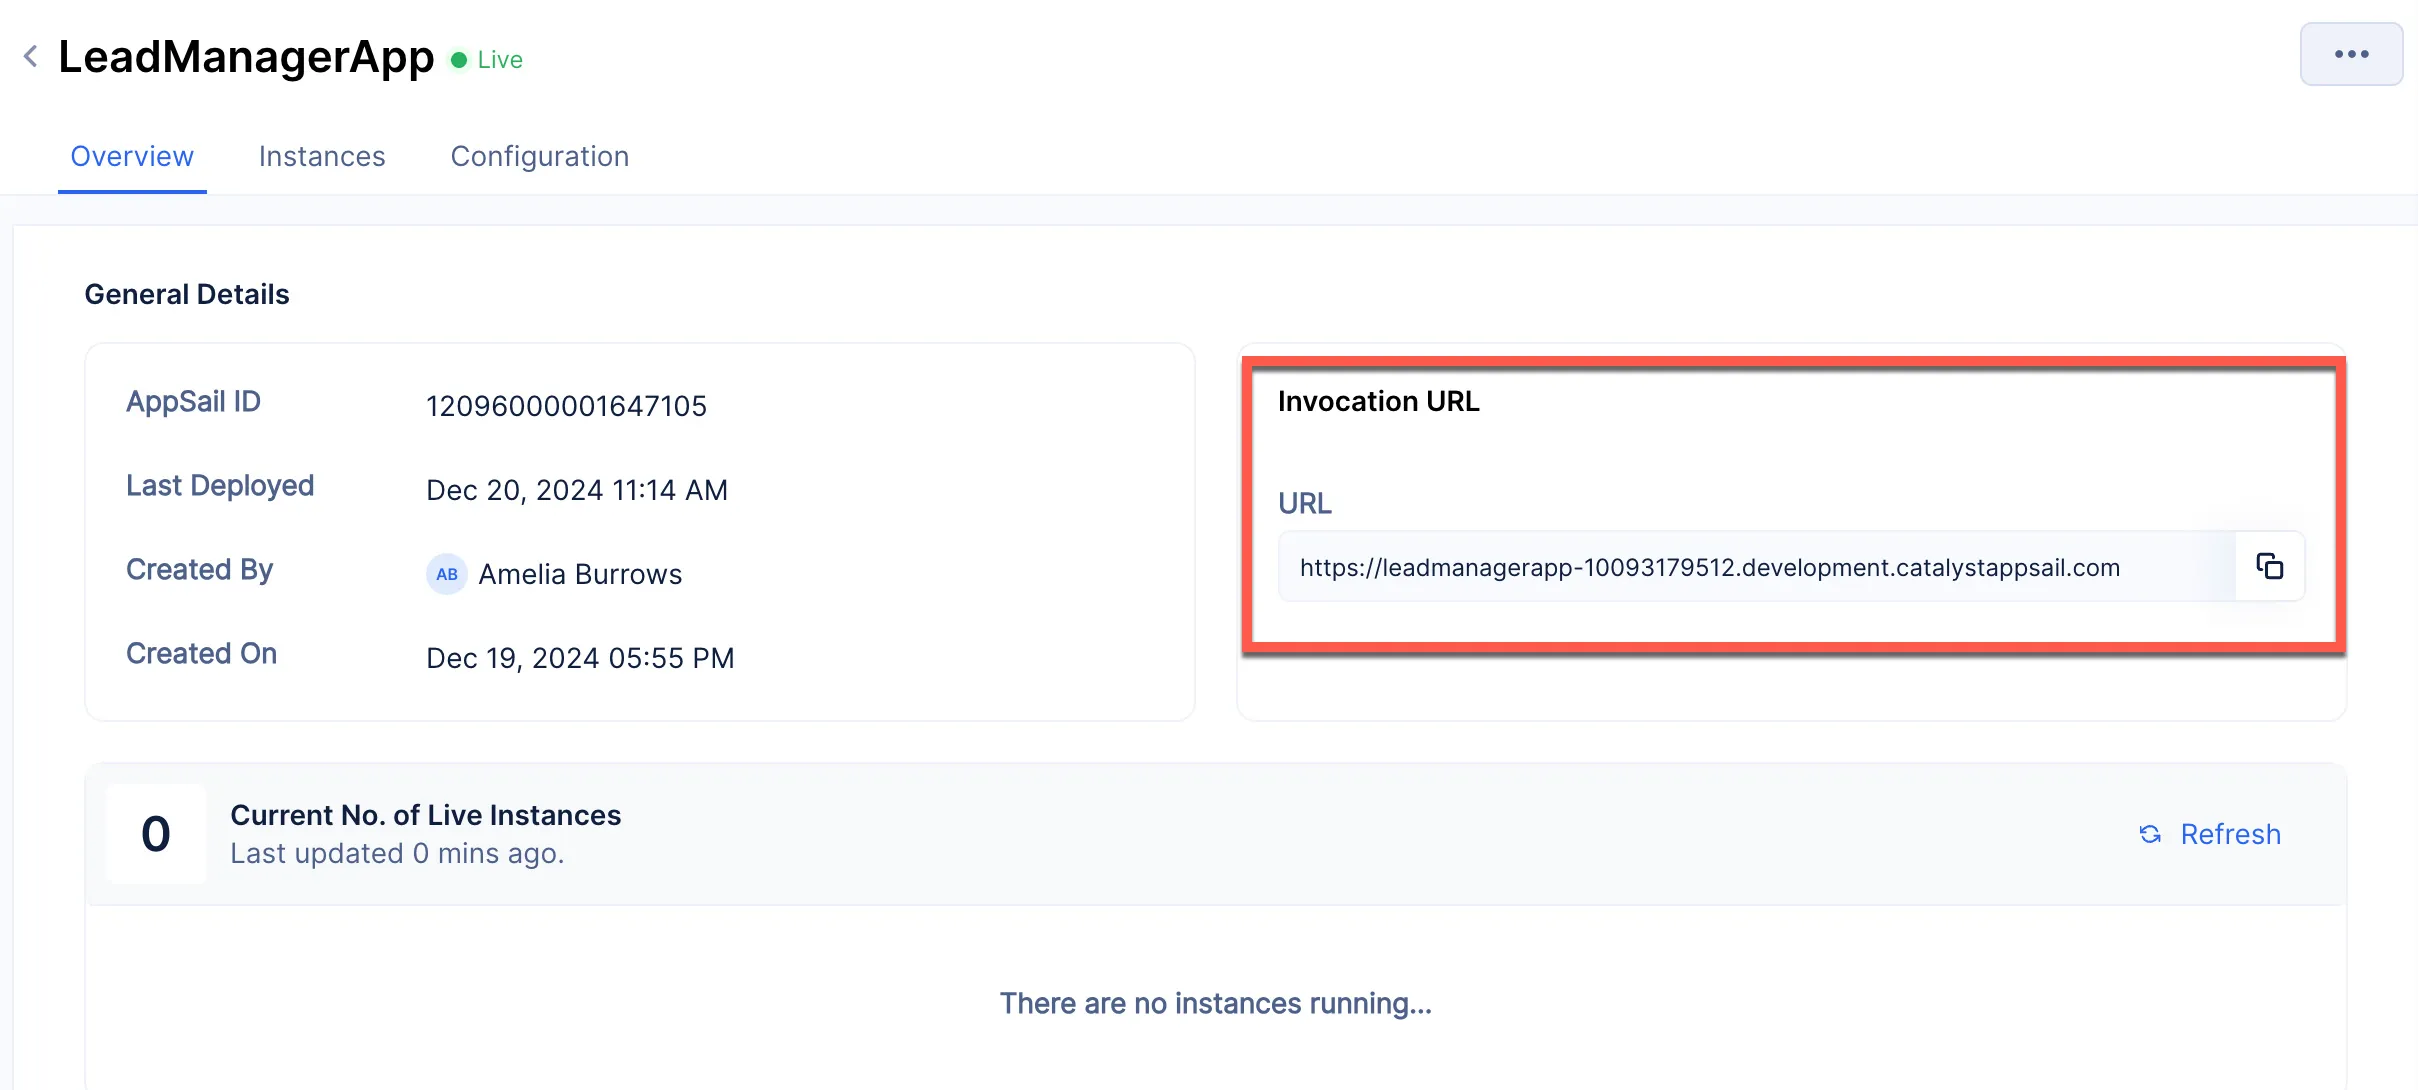
Task: Click the Current No. of Live Instances heading
Action: point(425,815)
